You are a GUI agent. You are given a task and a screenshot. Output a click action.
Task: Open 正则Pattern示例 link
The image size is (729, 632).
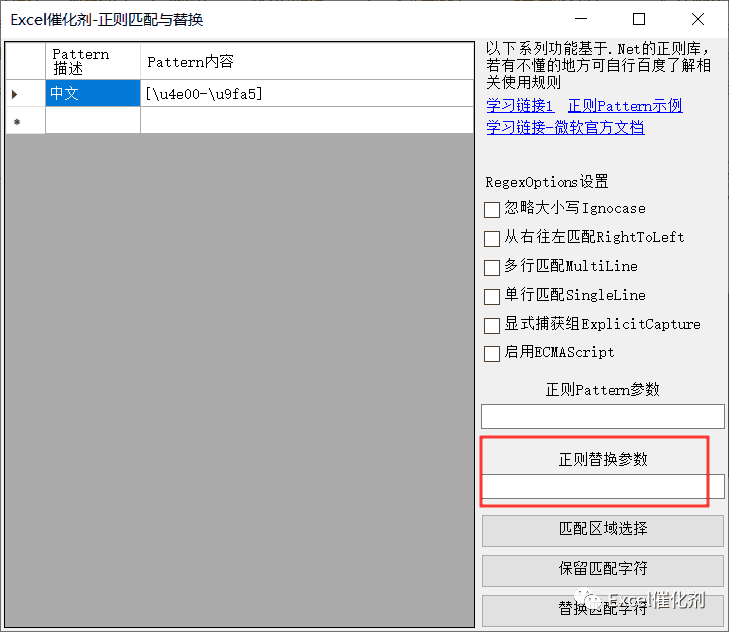pos(625,106)
